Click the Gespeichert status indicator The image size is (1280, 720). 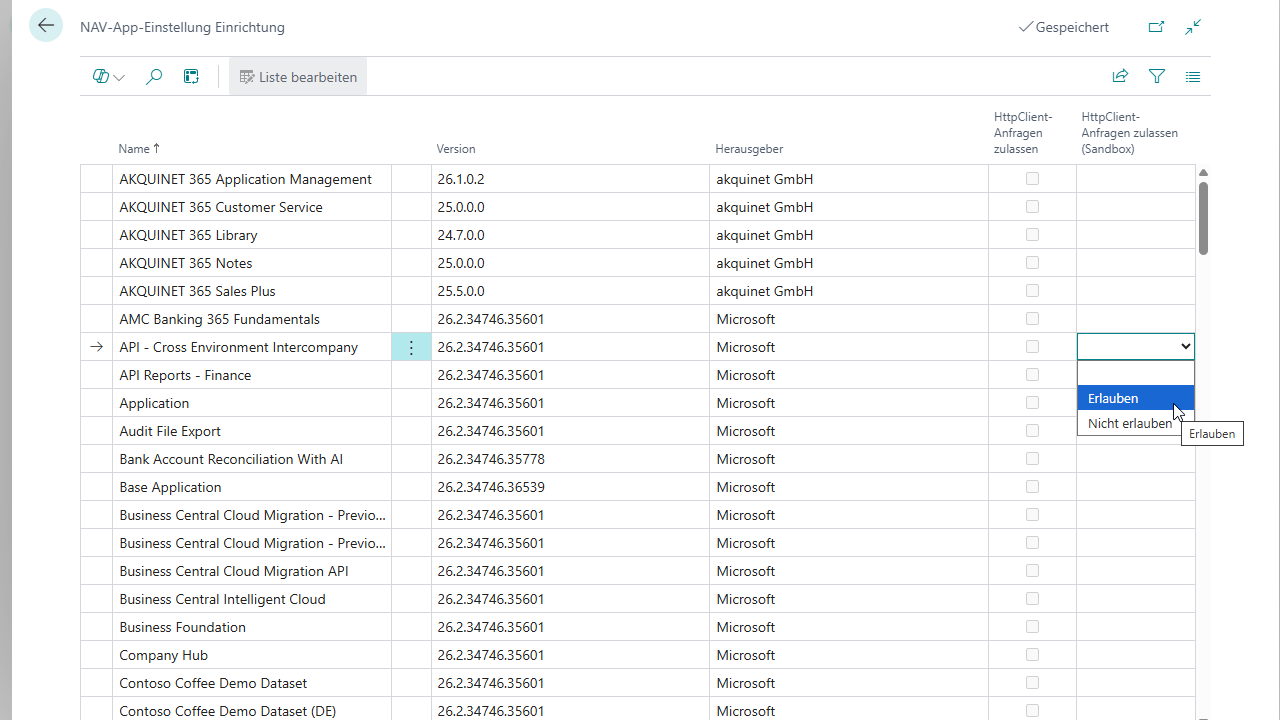pyautogui.click(x=1063, y=27)
